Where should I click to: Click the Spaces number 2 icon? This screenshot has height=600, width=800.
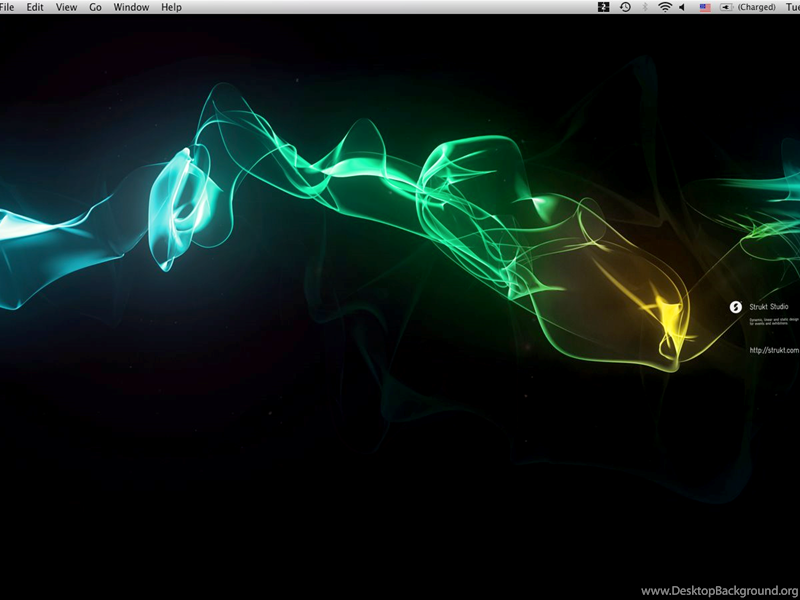pos(604,7)
